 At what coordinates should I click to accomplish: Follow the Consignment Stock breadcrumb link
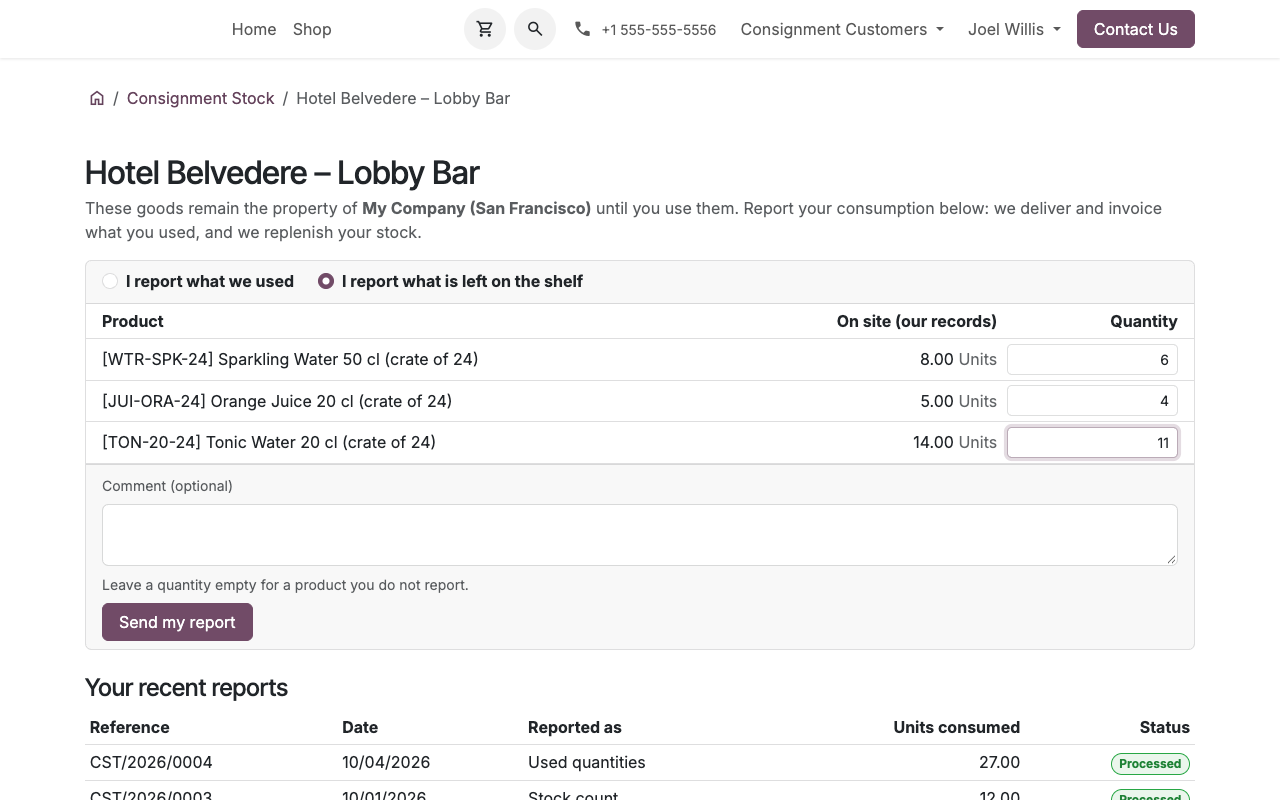coord(200,98)
